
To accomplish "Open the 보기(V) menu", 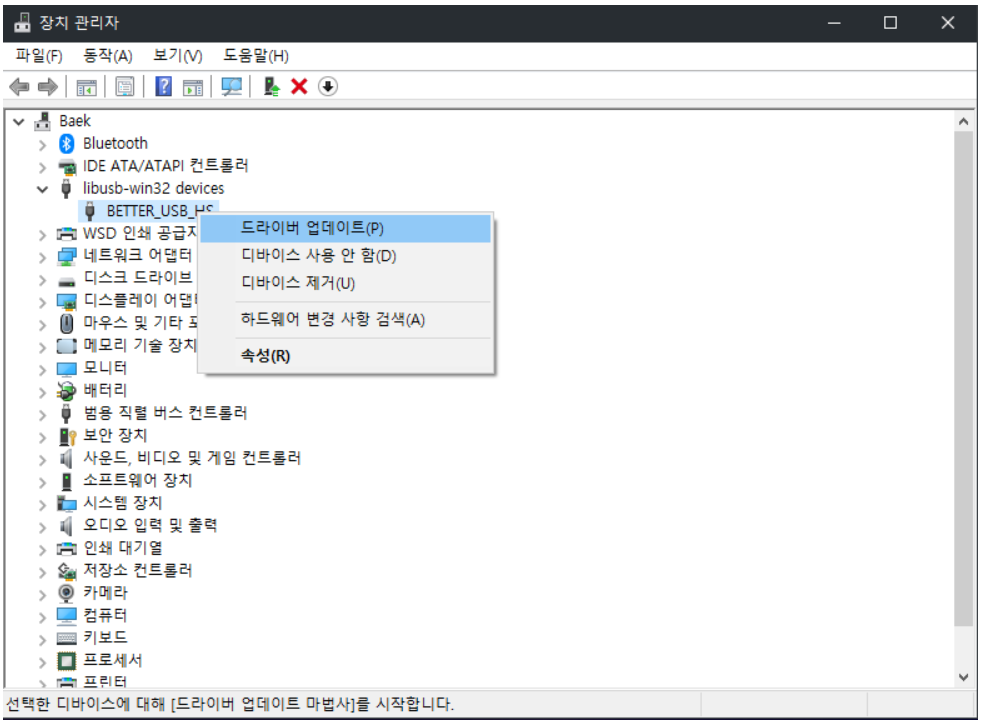I will point(178,56).
